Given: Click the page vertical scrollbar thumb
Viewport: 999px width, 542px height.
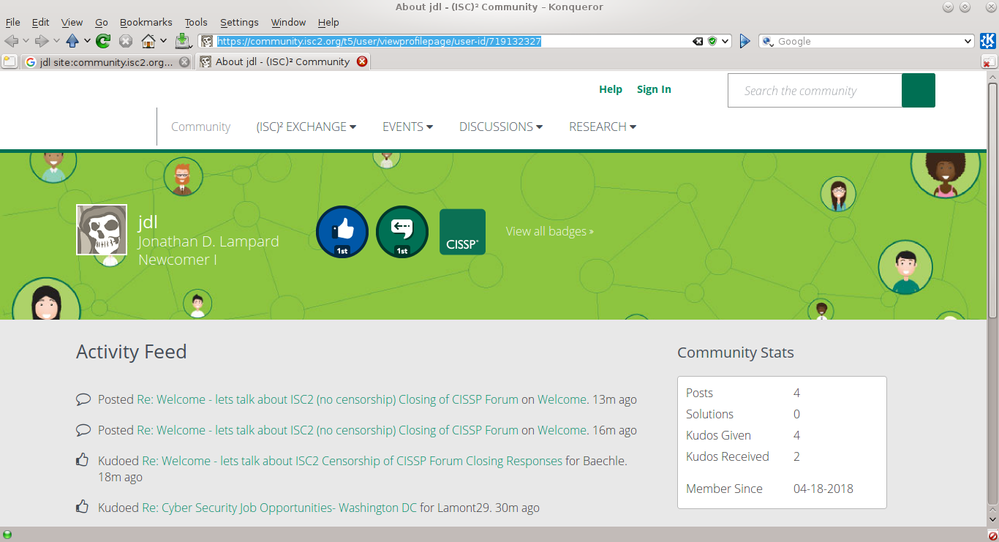Looking at the screenshot, I should click(x=993, y=200).
